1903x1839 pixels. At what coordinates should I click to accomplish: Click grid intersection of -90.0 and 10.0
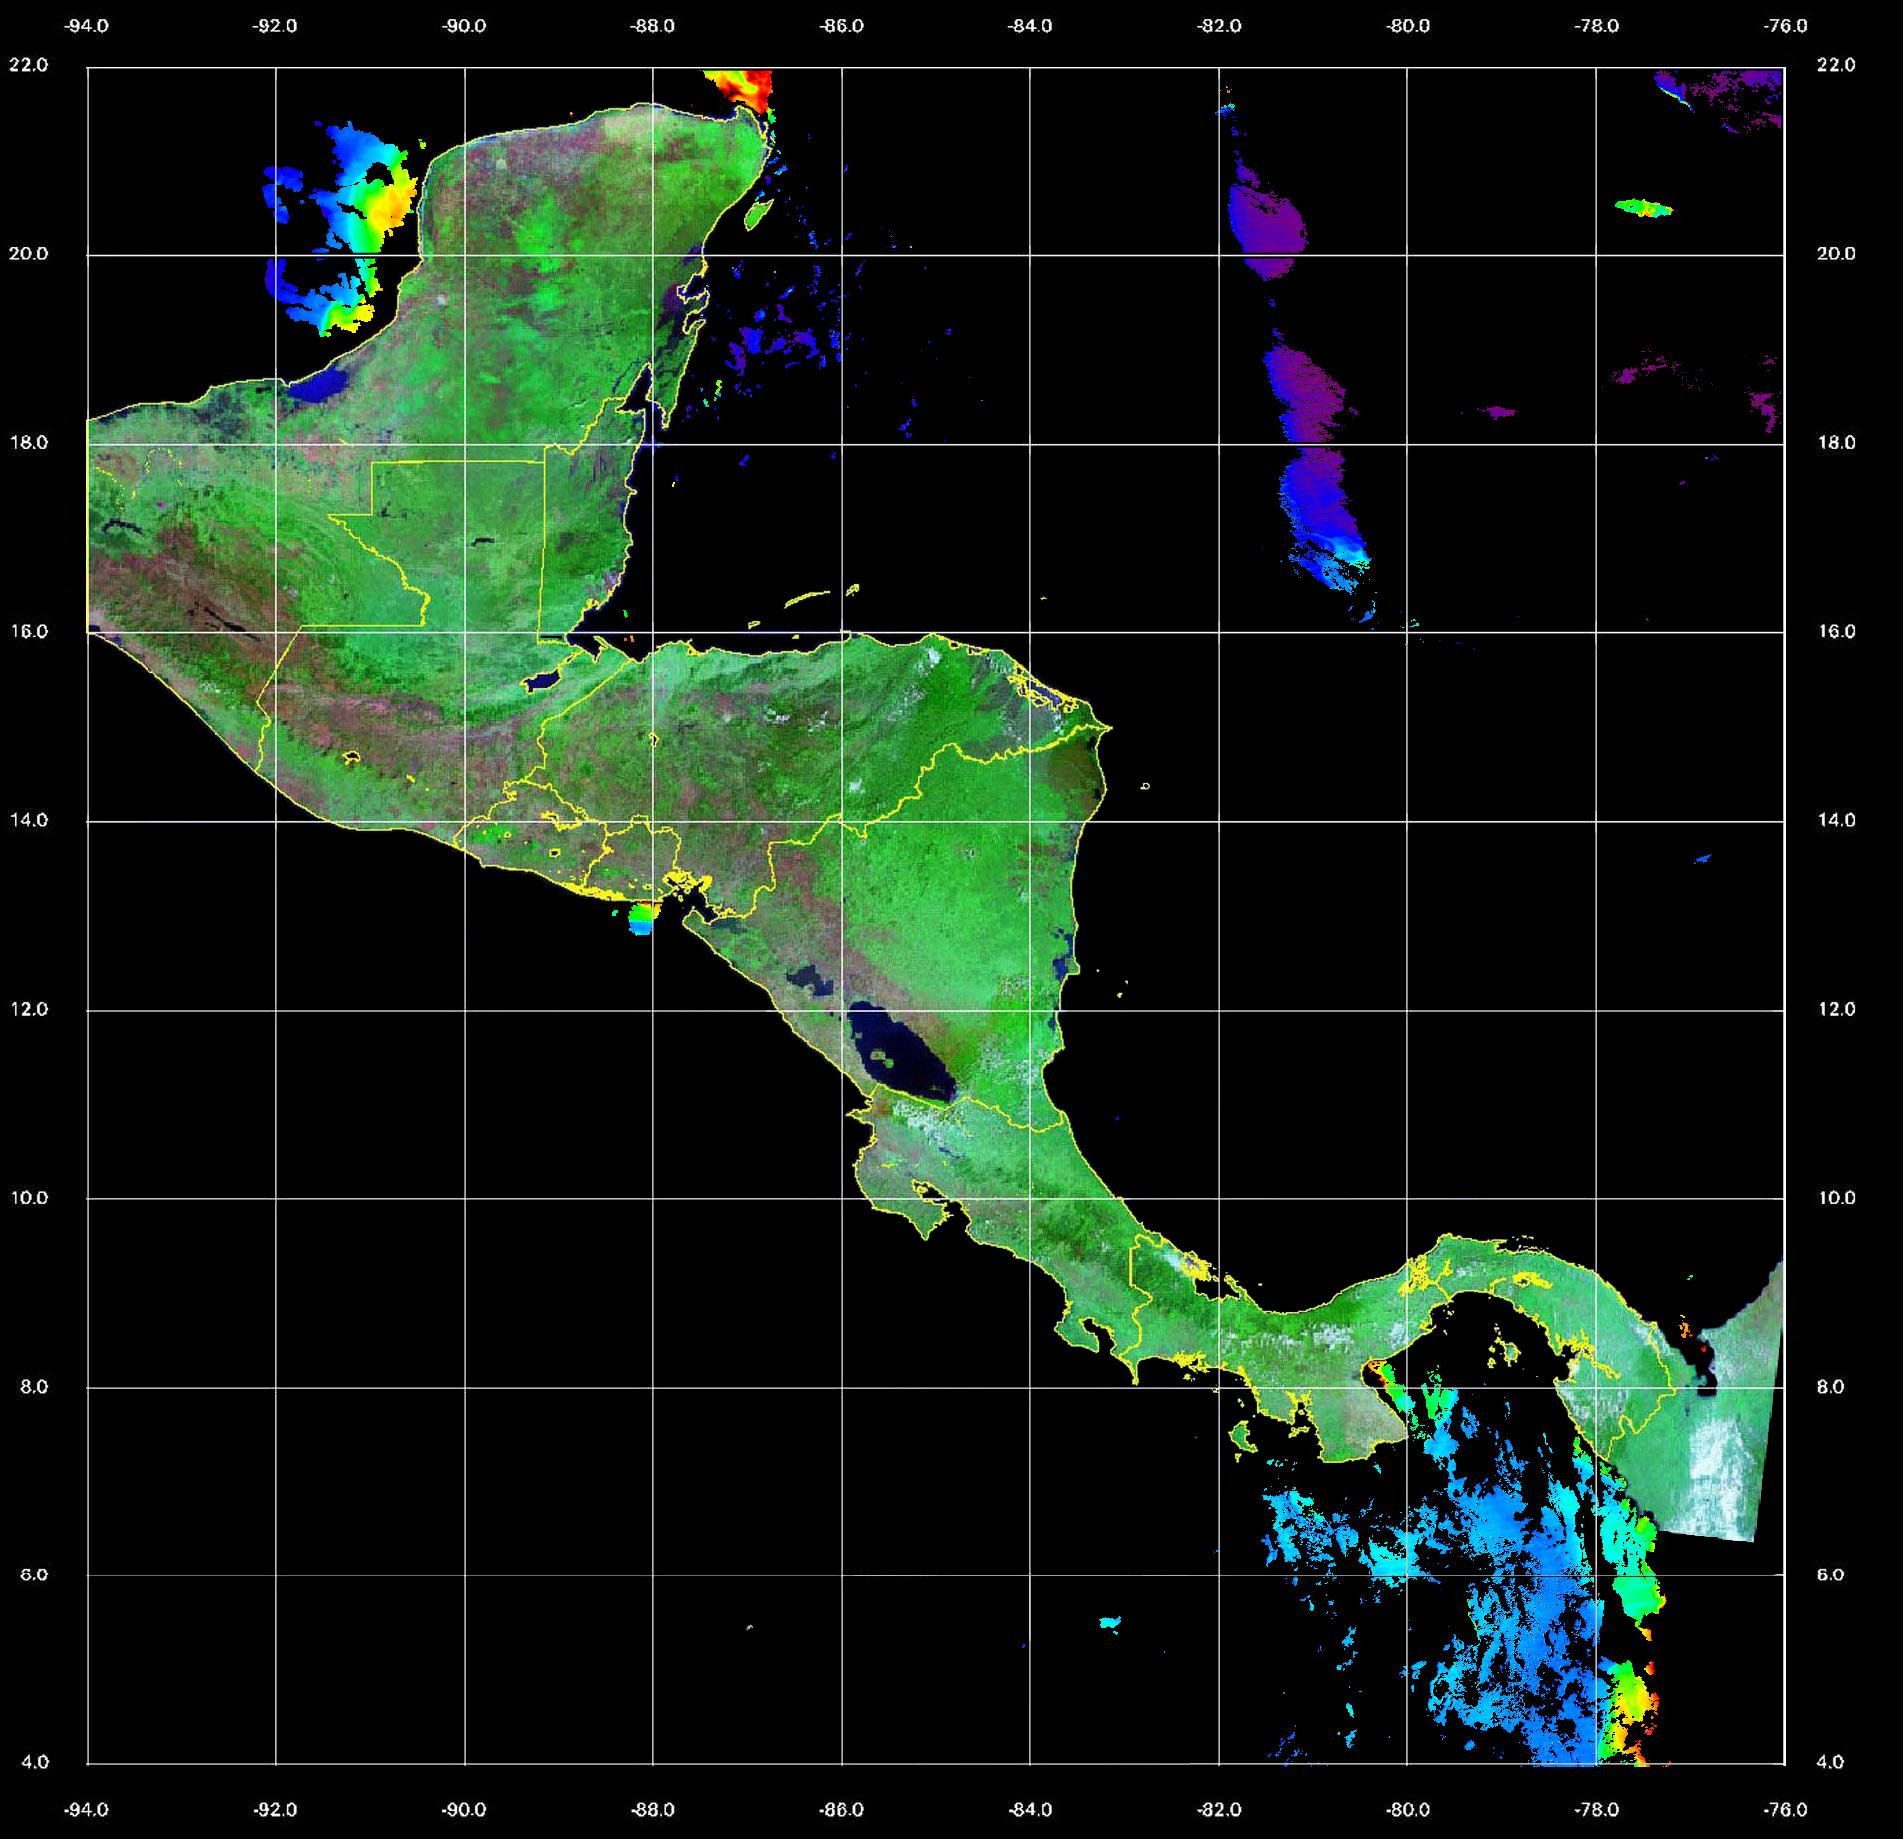coord(464,1198)
